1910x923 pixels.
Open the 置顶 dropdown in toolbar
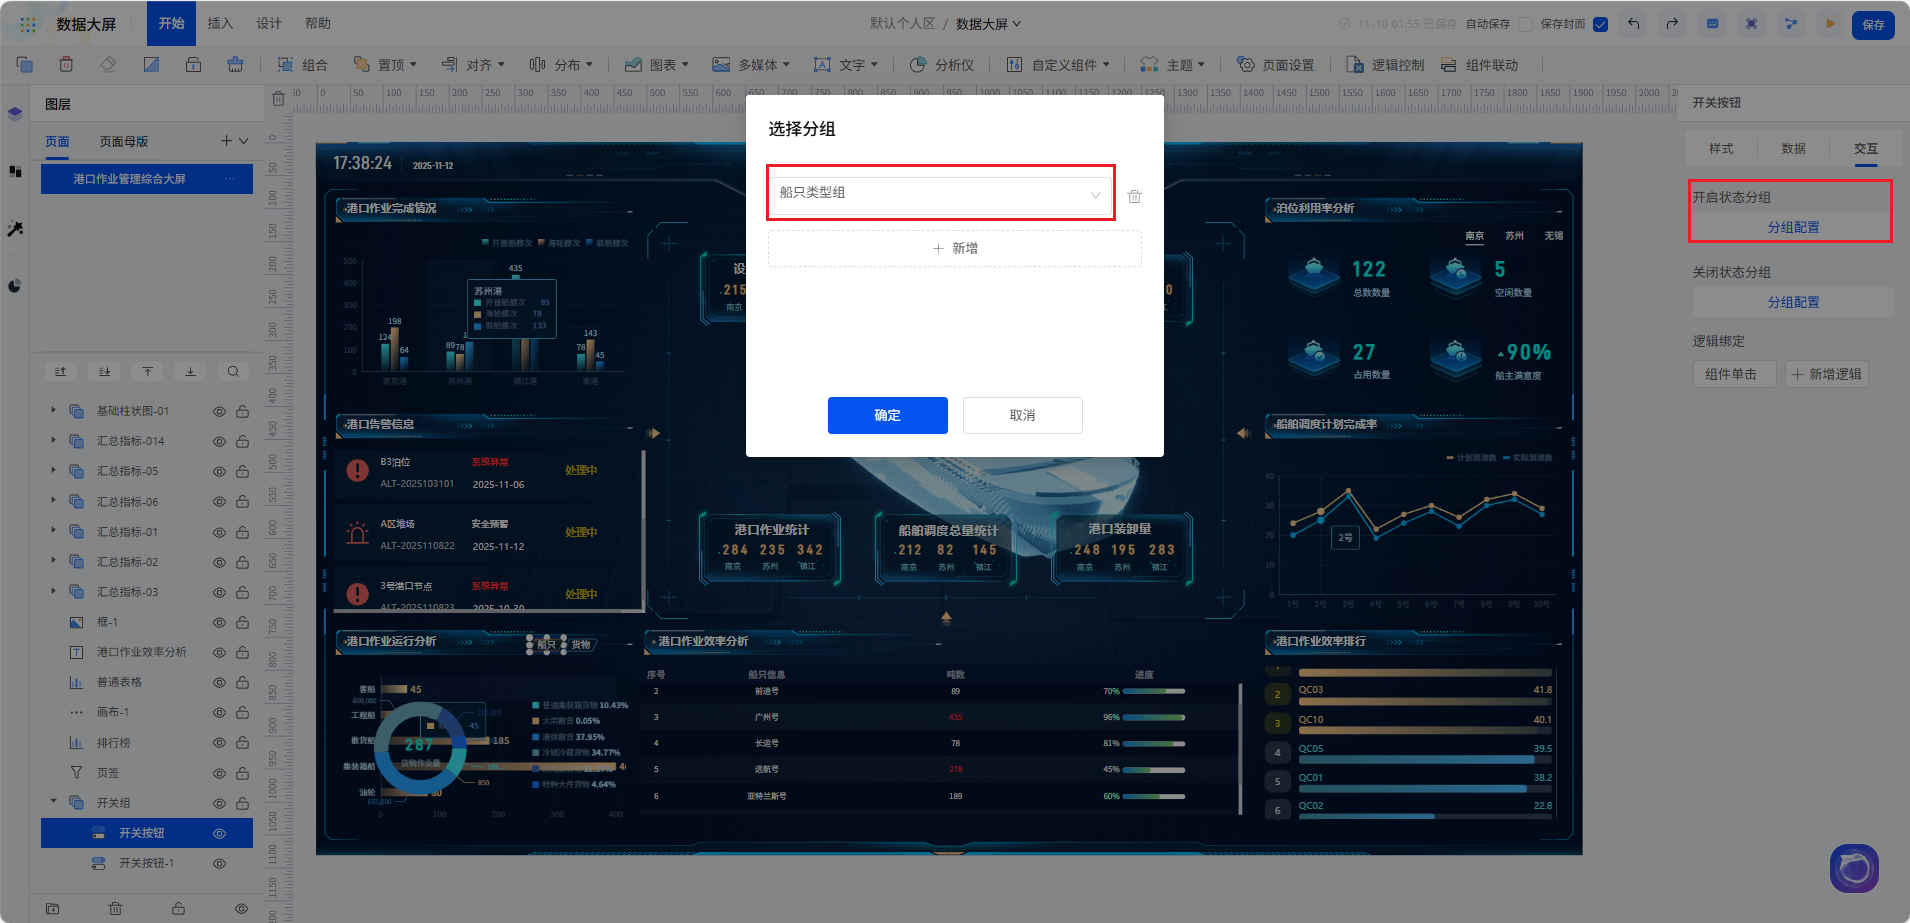point(384,65)
